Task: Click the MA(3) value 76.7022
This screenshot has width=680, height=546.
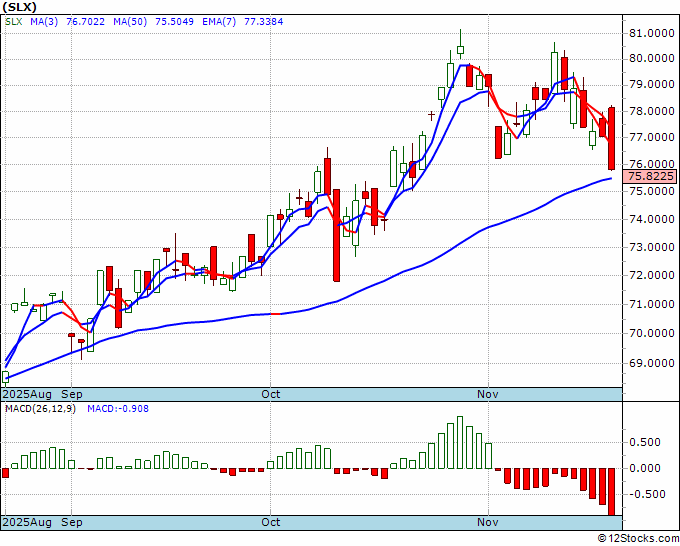Action: (85, 21)
